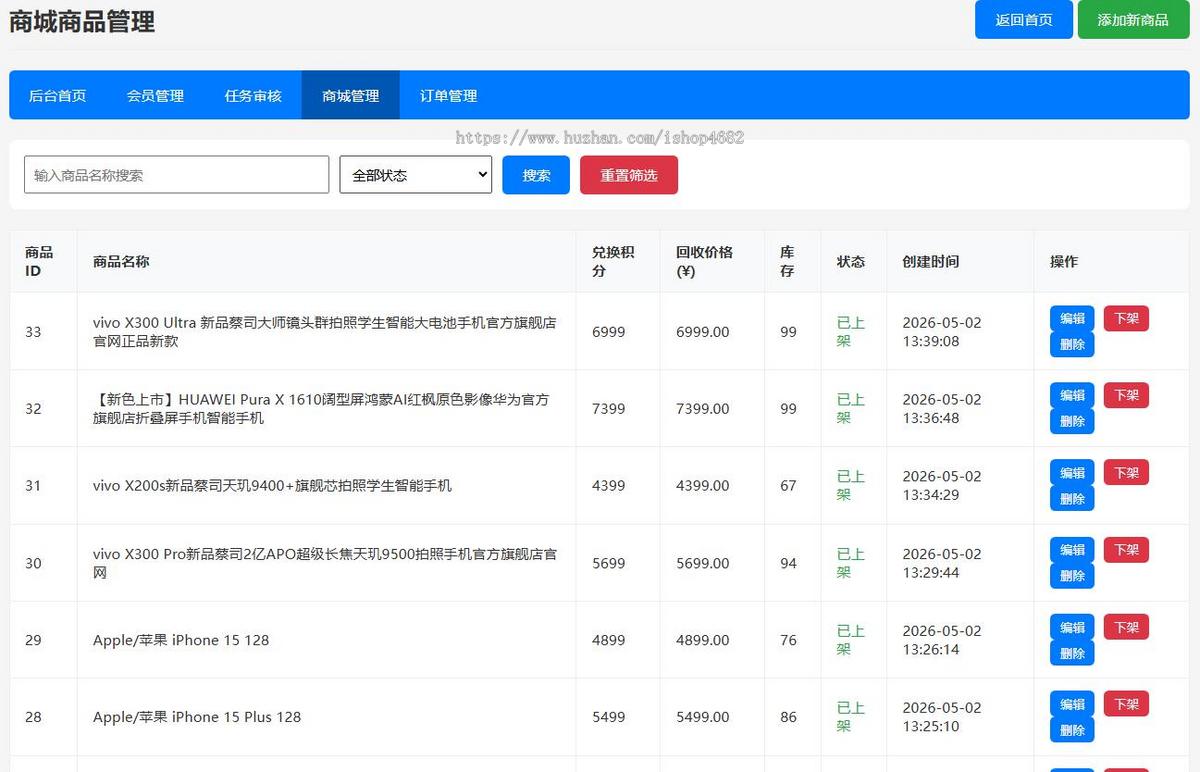Click the 搜索 button
The width and height of the screenshot is (1200, 772).
click(536, 175)
